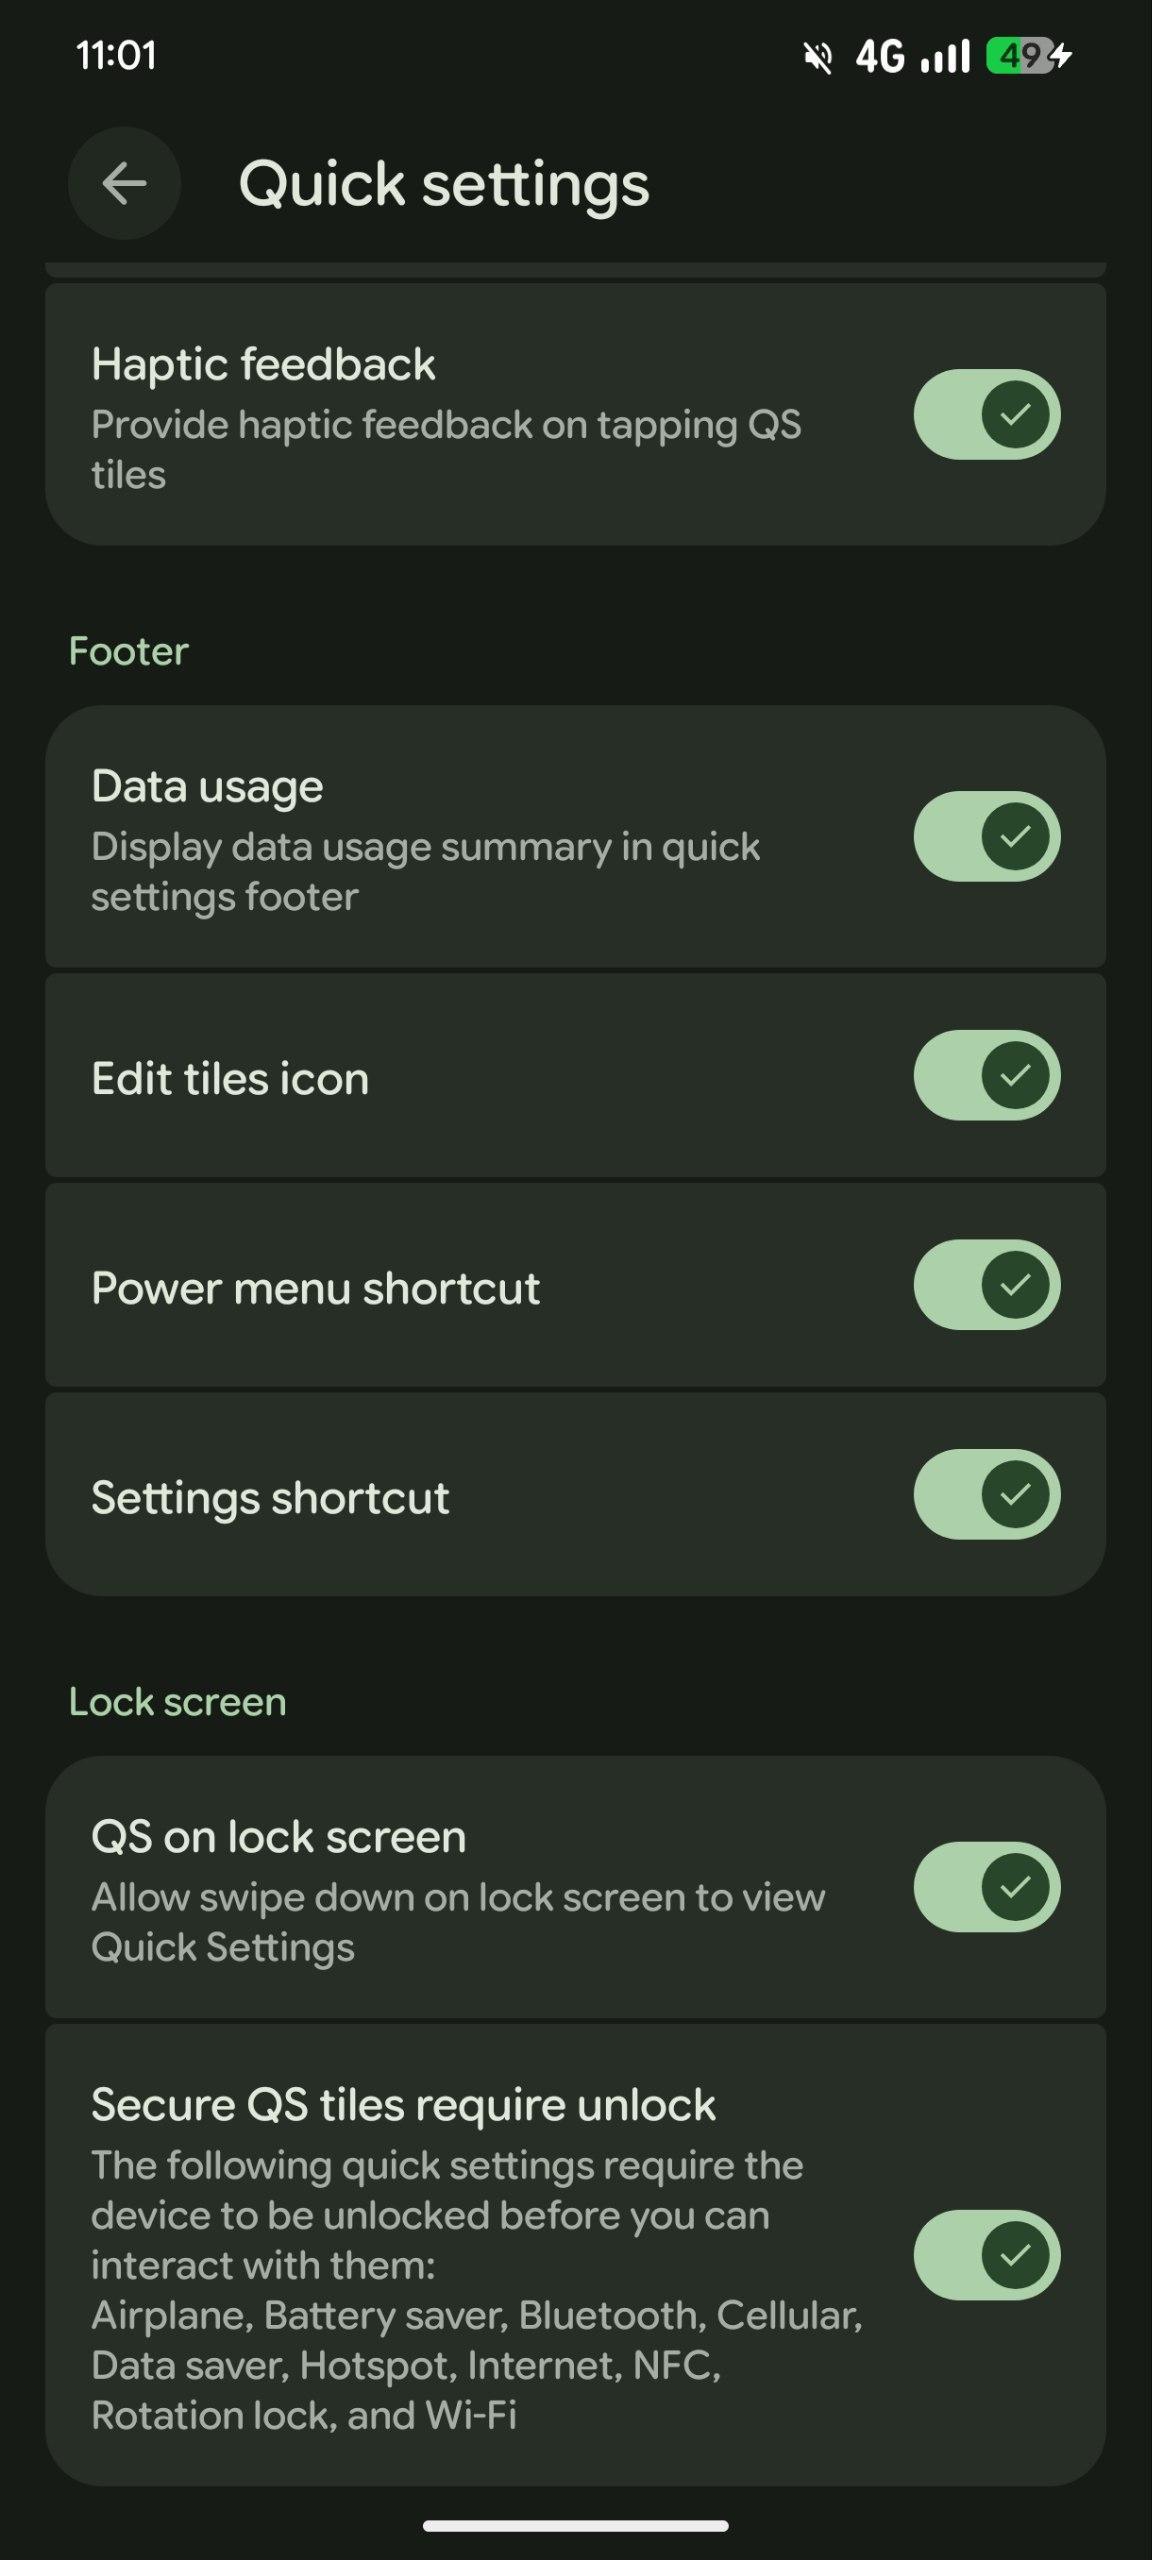Image resolution: width=1152 pixels, height=2560 pixels.
Task: Tap the back arrow icon
Action: point(124,184)
